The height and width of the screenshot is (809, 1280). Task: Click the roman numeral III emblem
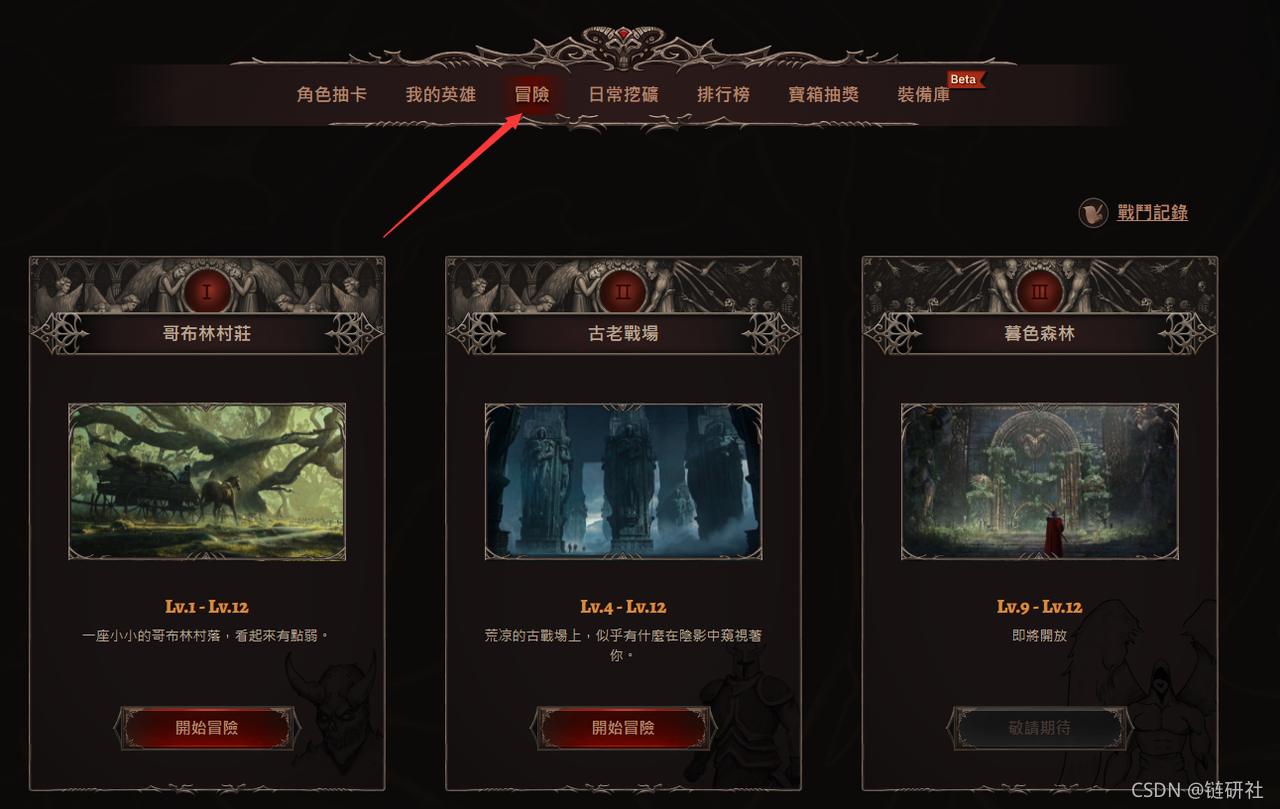pos(1040,292)
